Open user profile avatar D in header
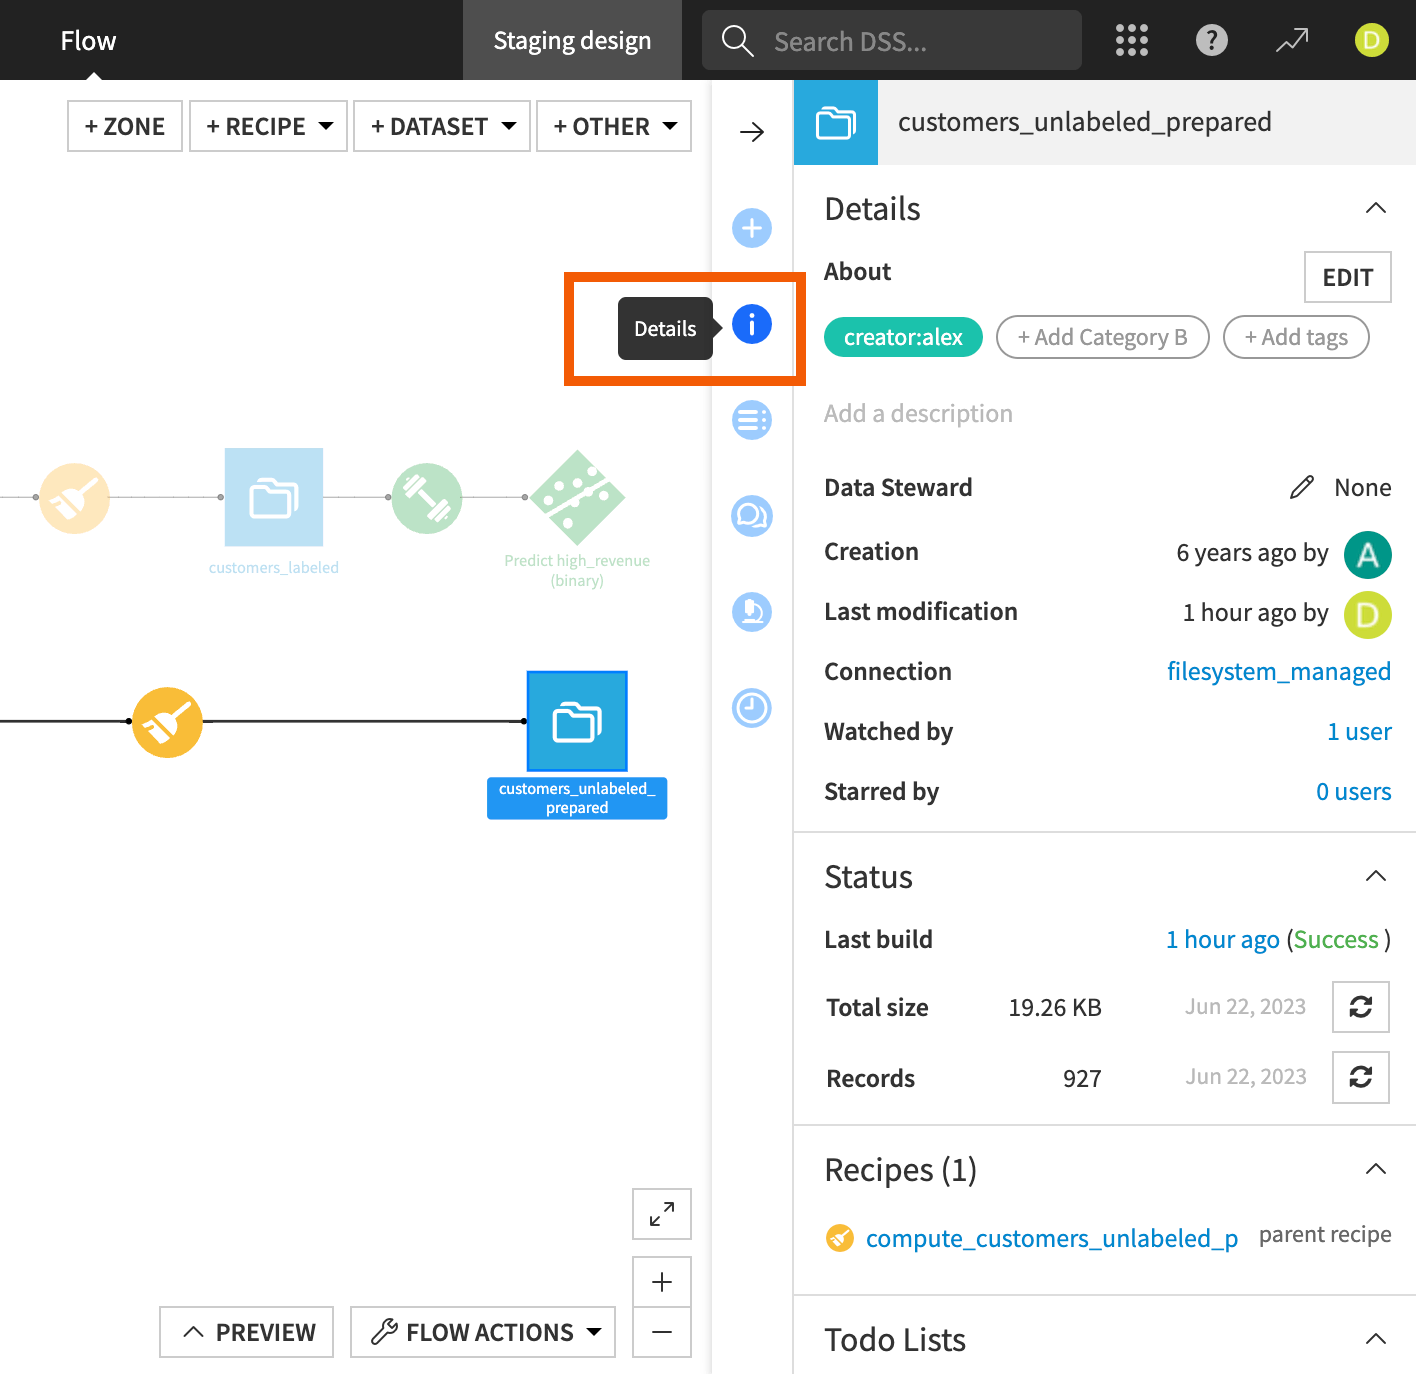1416x1374 pixels. tap(1371, 40)
